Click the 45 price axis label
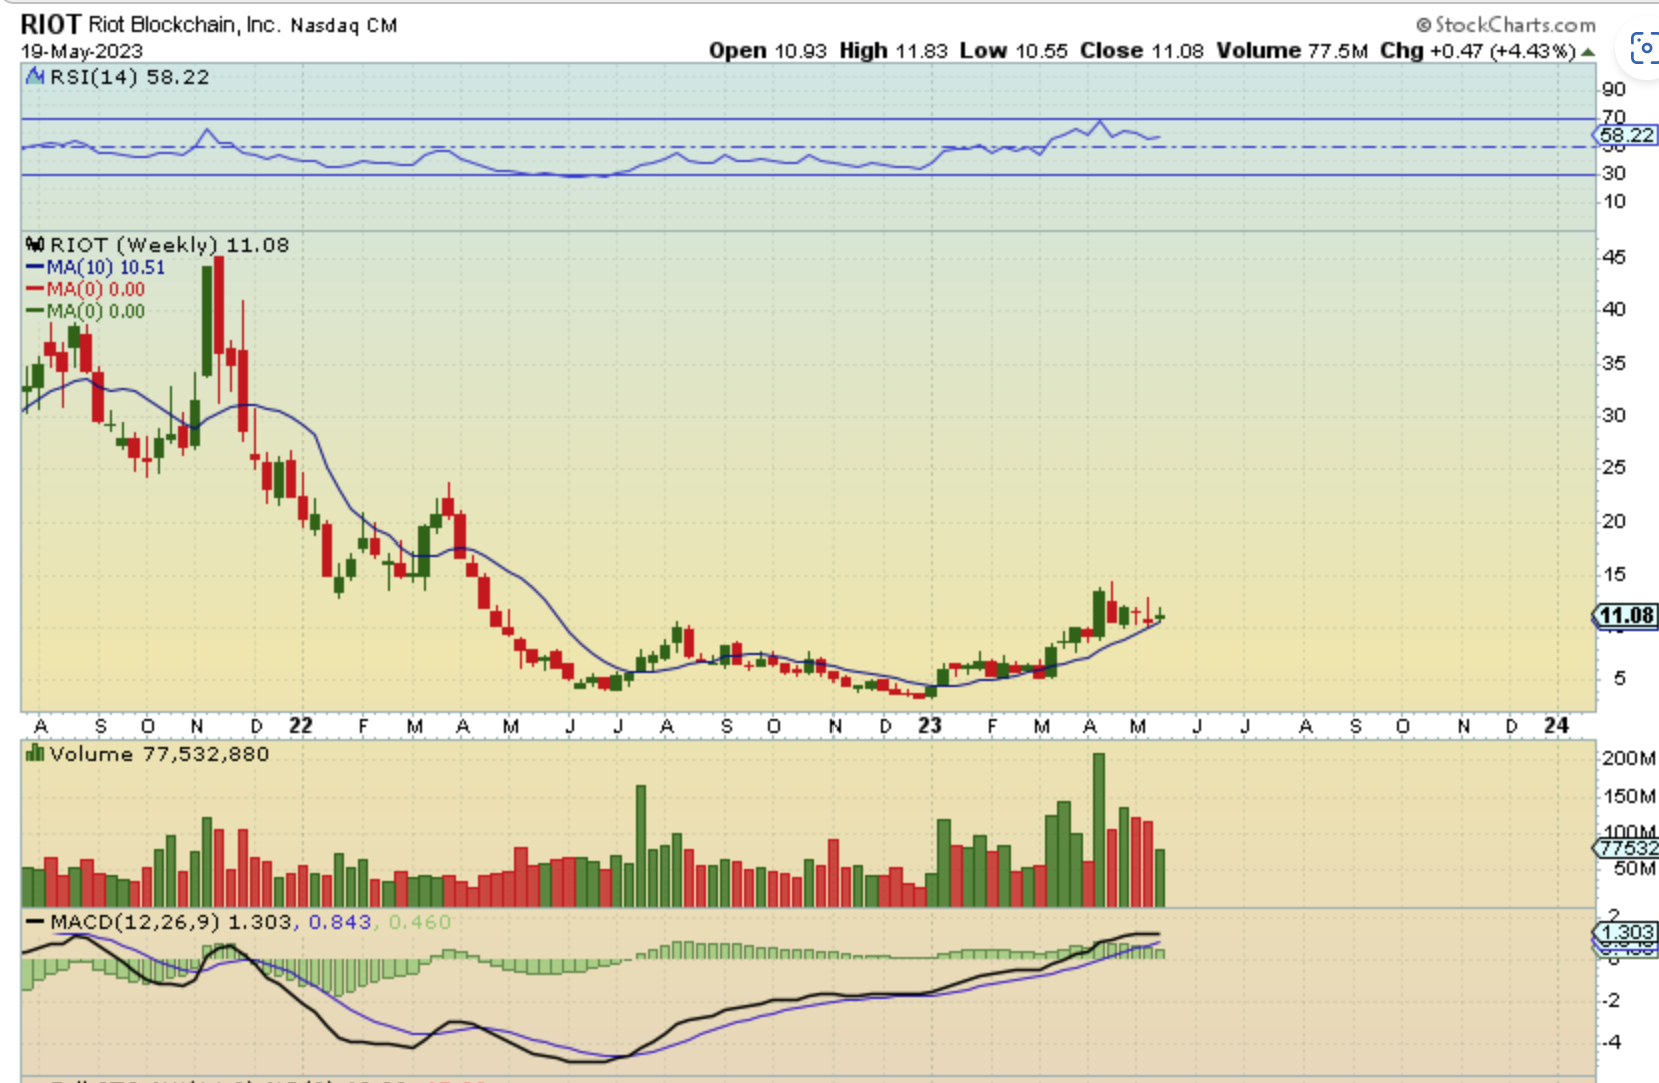The width and height of the screenshot is (1659, 1083). pyautogui.click(x=1614, y=257)
